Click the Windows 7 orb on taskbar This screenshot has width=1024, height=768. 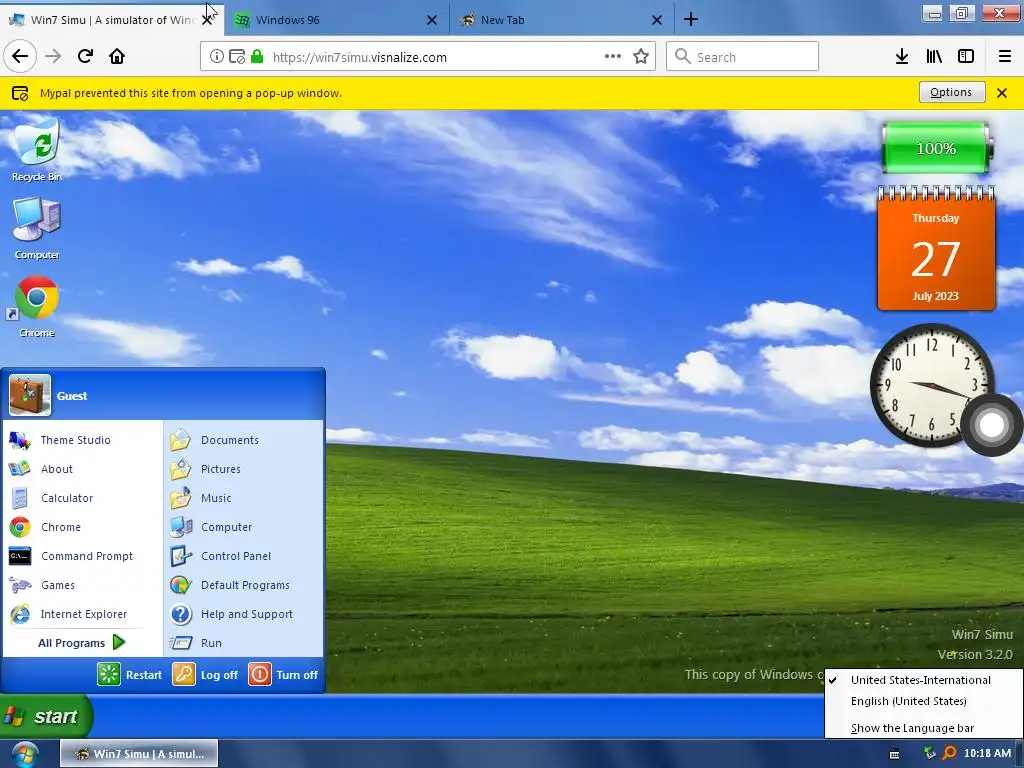pos(24,754)
